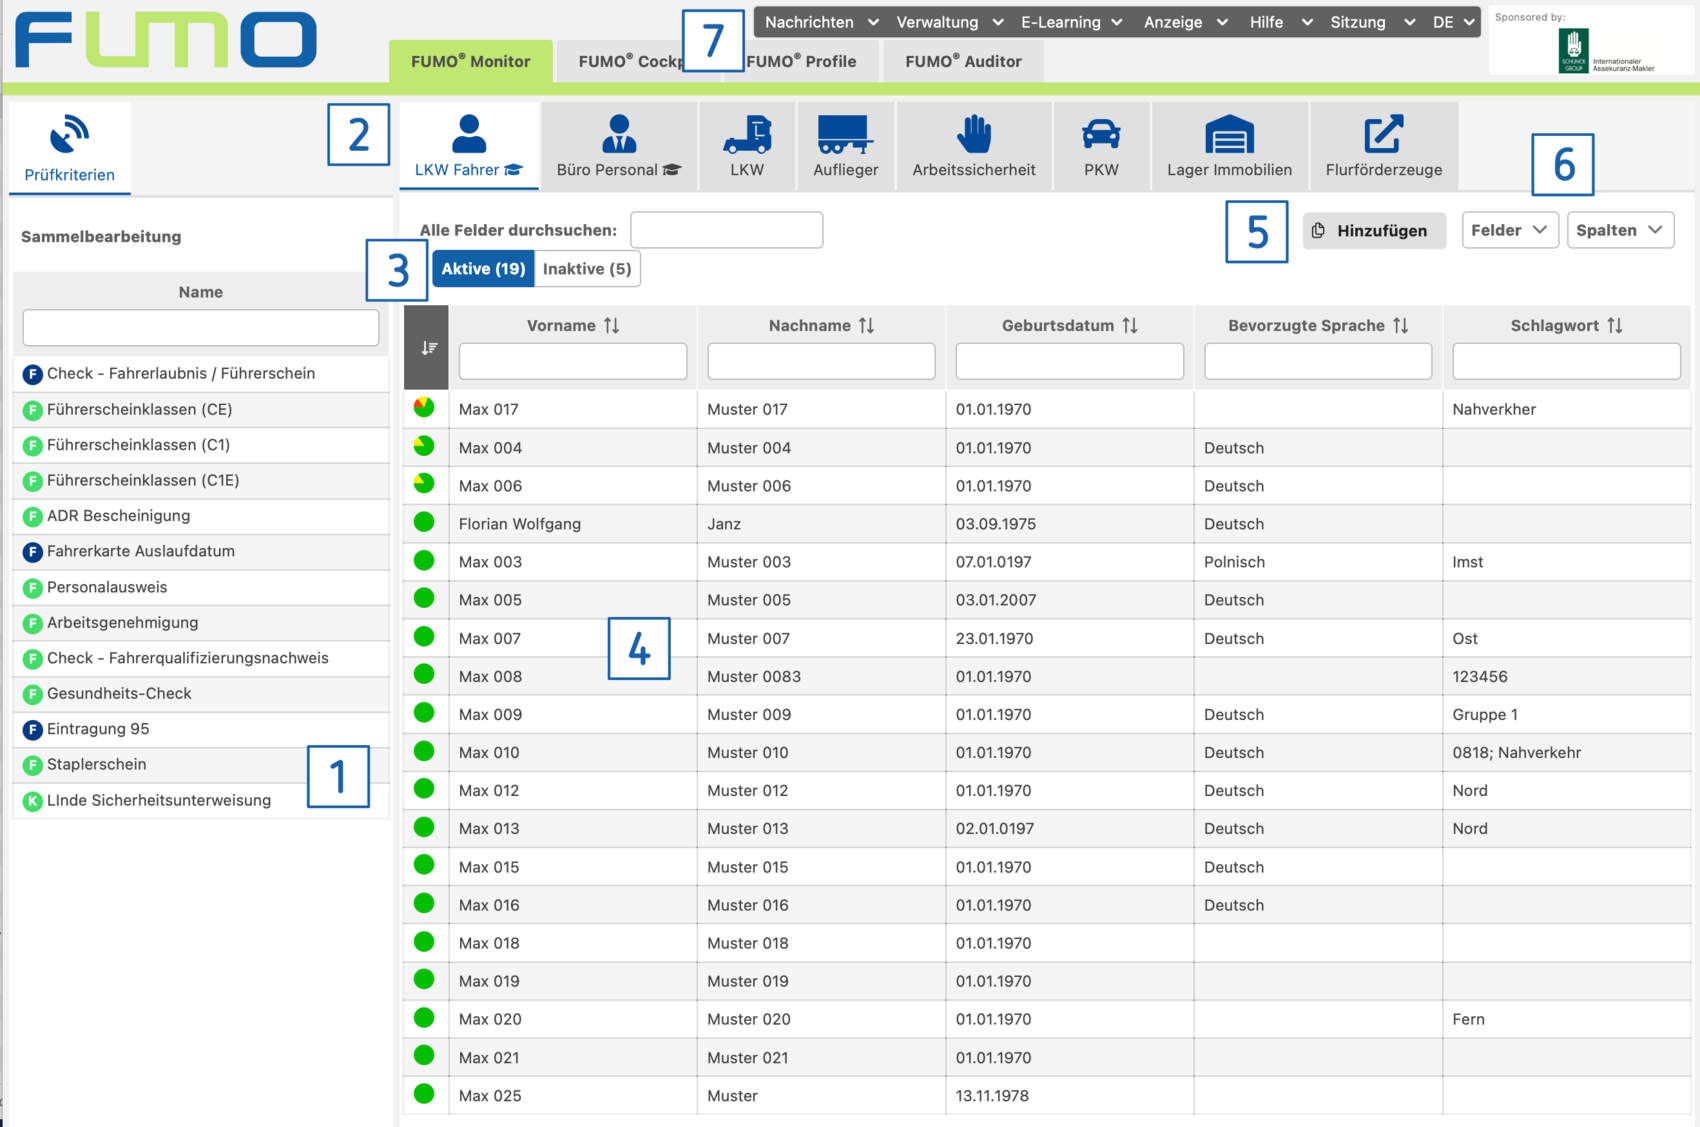This screenshot has width=1700, height=1127.
Task: Expand the Felder dropdown
Action: point(1508,230)
